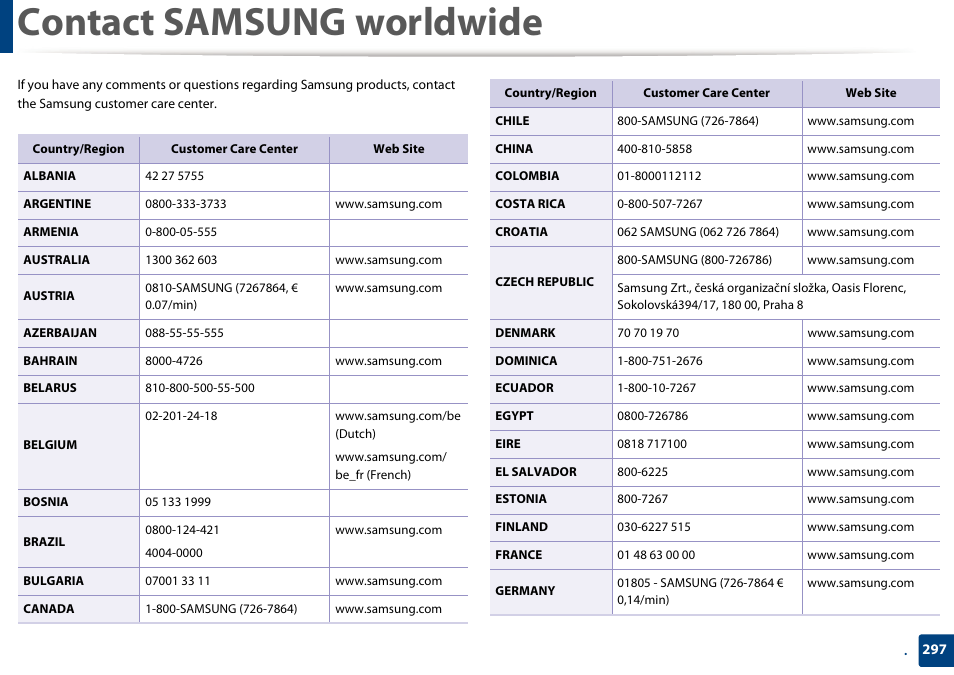Select the AUSTRIA country cell
This screenshot has height=675, width=954.
pyautogui.click(x=78, y=296)
